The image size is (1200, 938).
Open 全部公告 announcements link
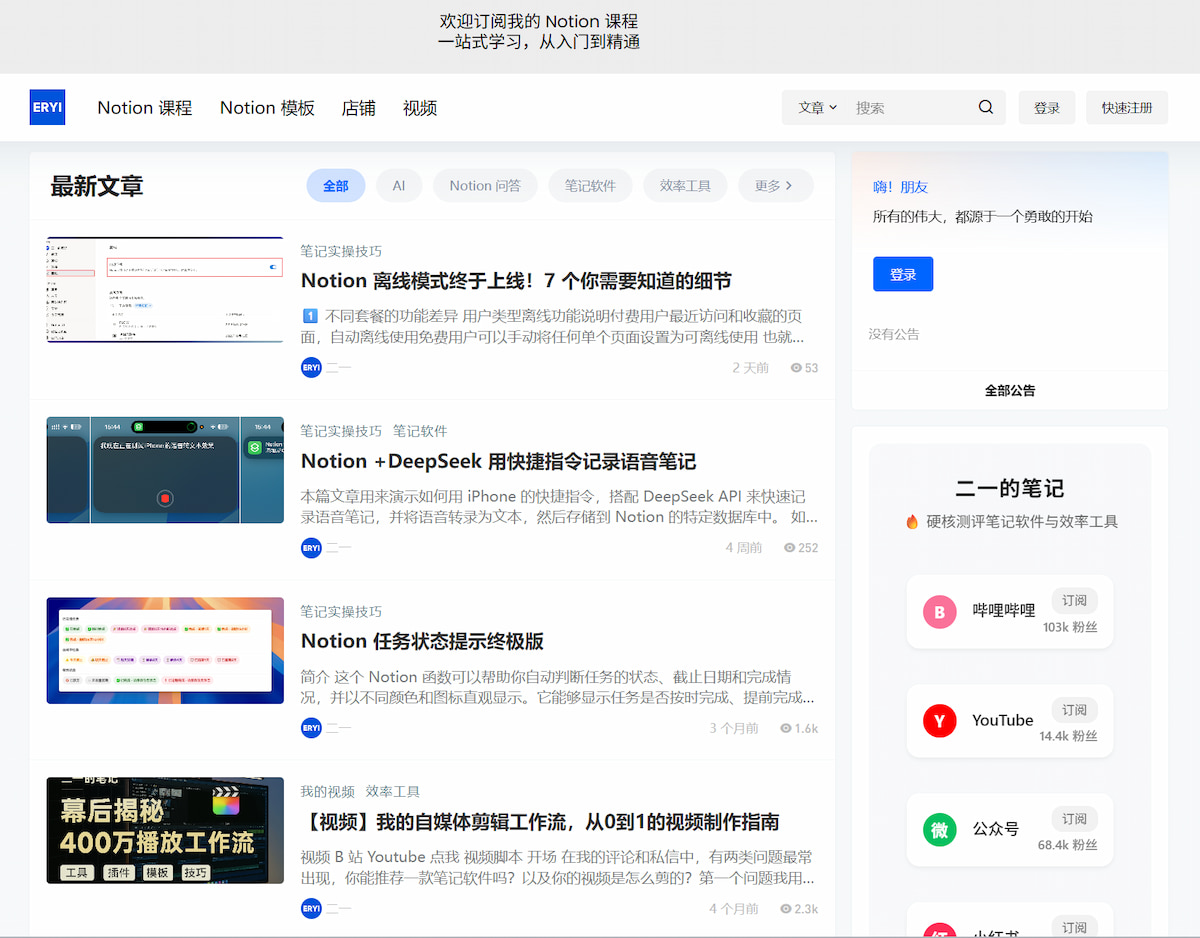(1009, 390)
